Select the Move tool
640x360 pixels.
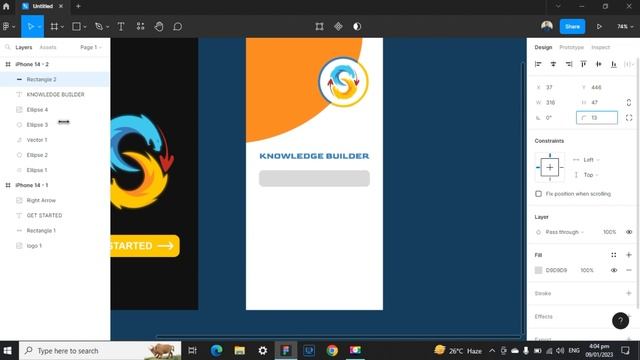click(x=30, y=27)
